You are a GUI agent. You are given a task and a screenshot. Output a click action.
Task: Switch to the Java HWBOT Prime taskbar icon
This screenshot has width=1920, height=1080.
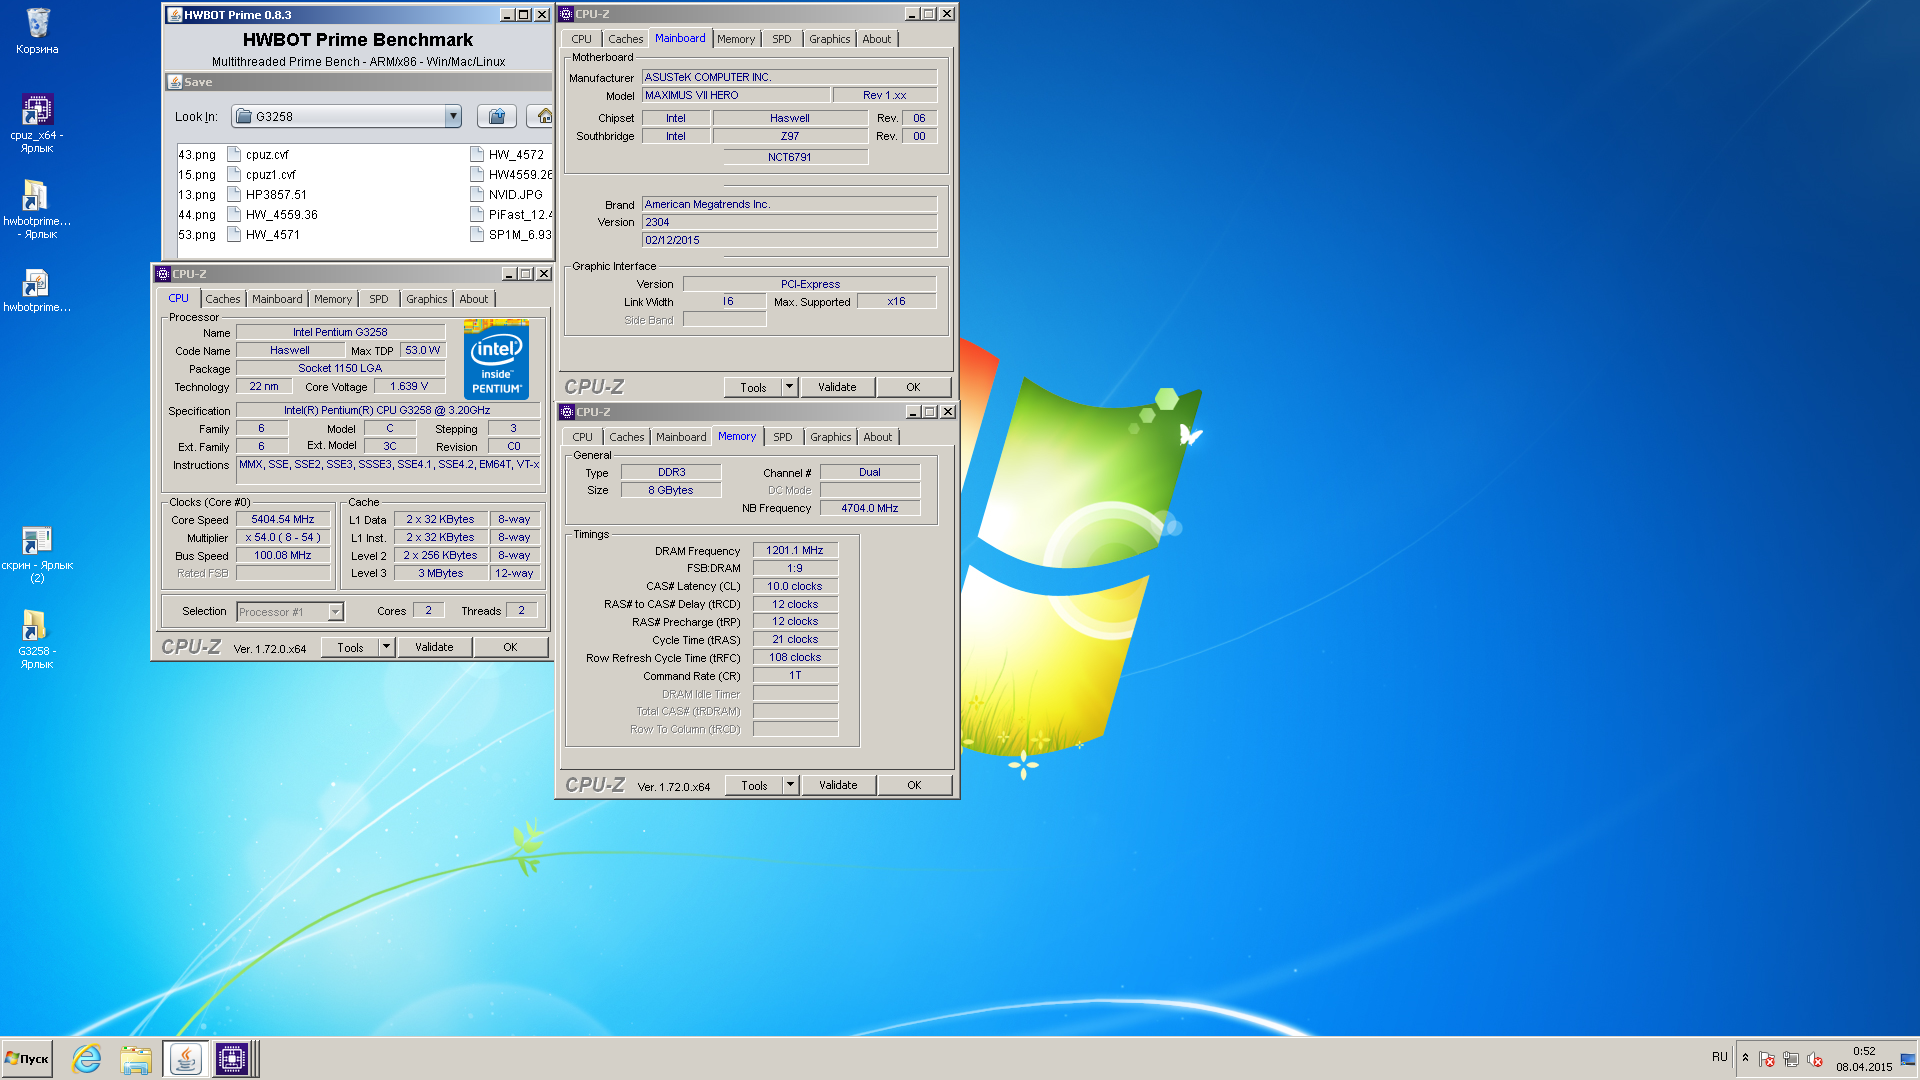coord(185,1059)
